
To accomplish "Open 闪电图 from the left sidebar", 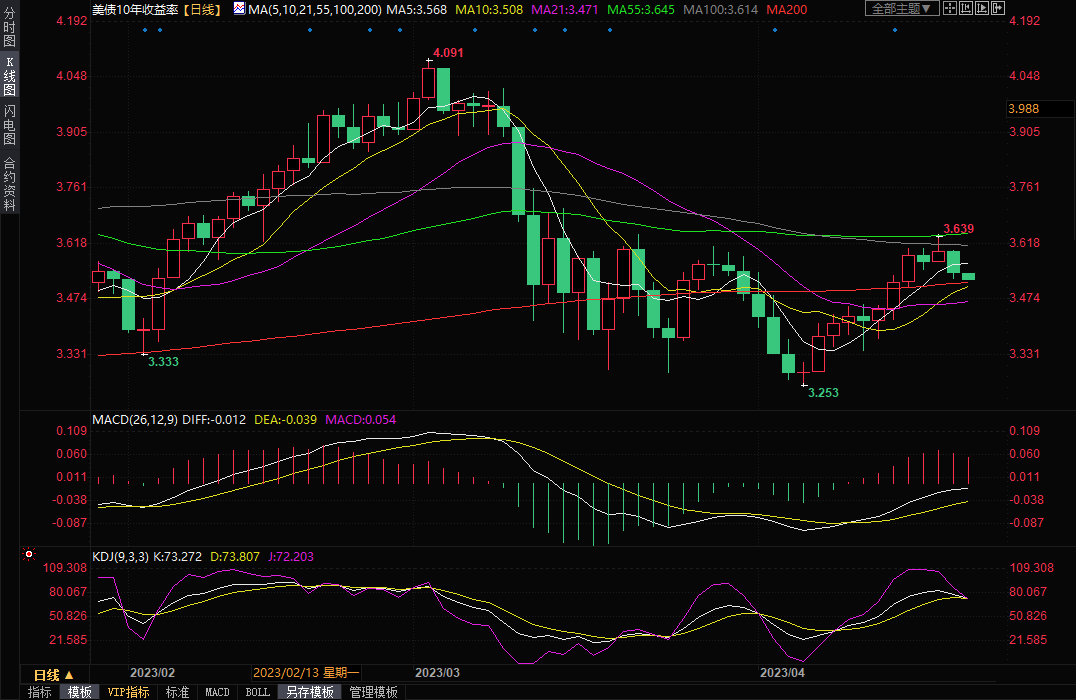I will pos(10,124).
